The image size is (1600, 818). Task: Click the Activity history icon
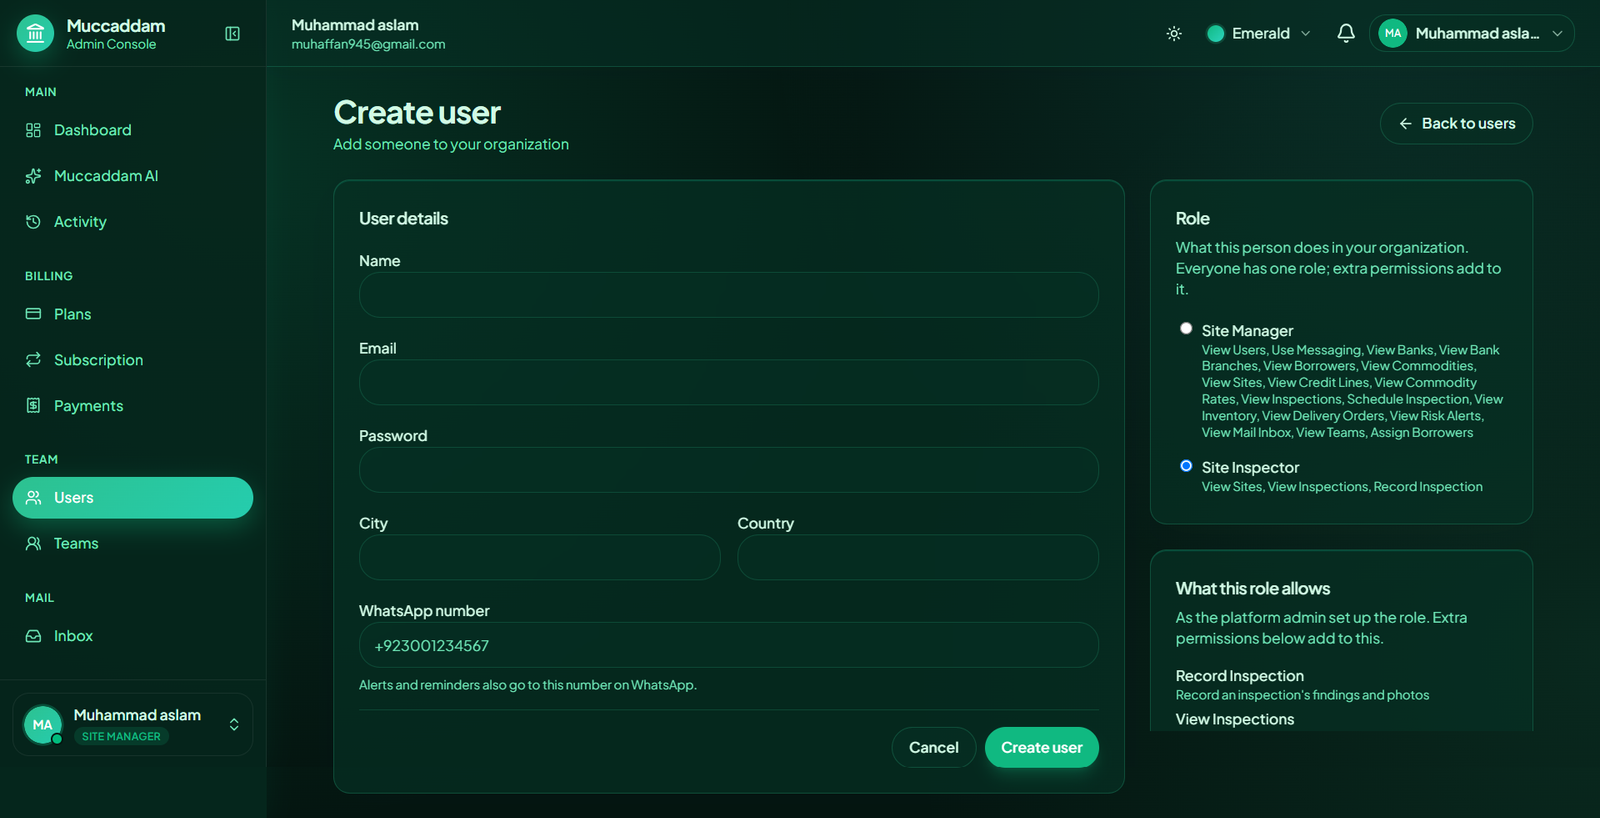coord(33,222)
